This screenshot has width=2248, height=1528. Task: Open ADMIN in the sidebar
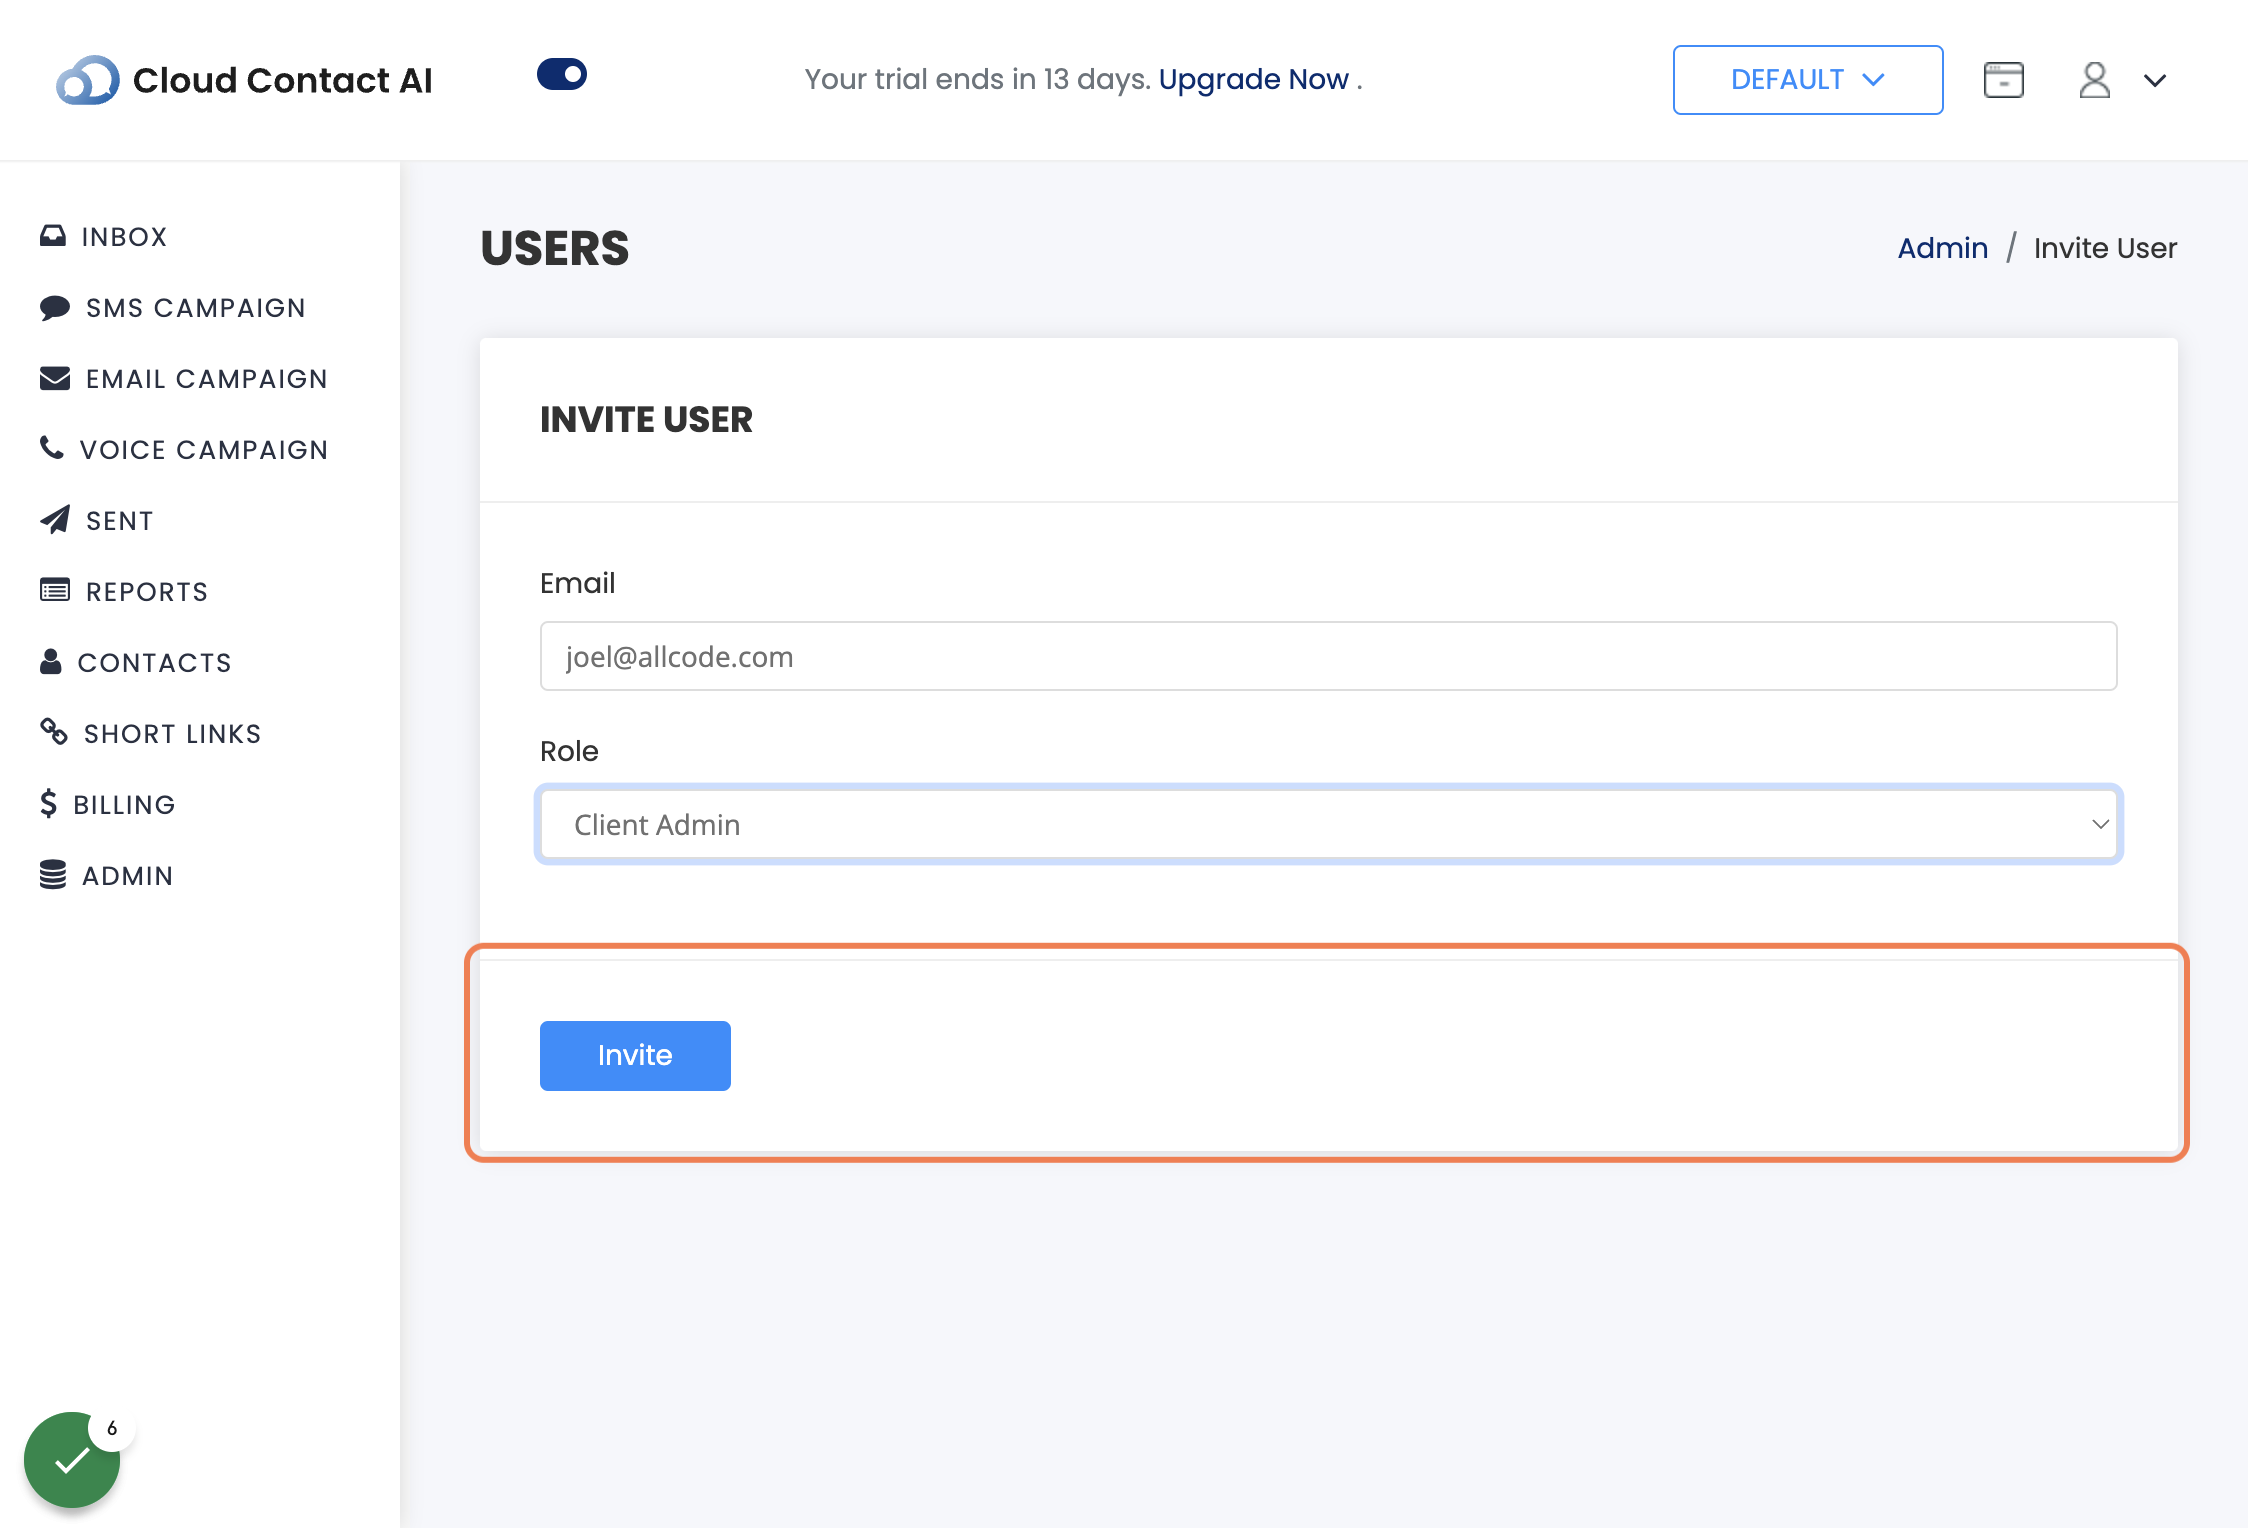tap(127, 876)
